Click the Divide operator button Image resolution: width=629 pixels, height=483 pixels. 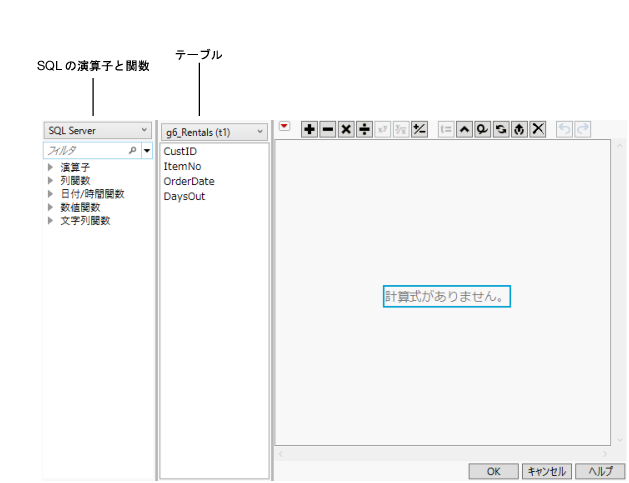coord(364,130)
